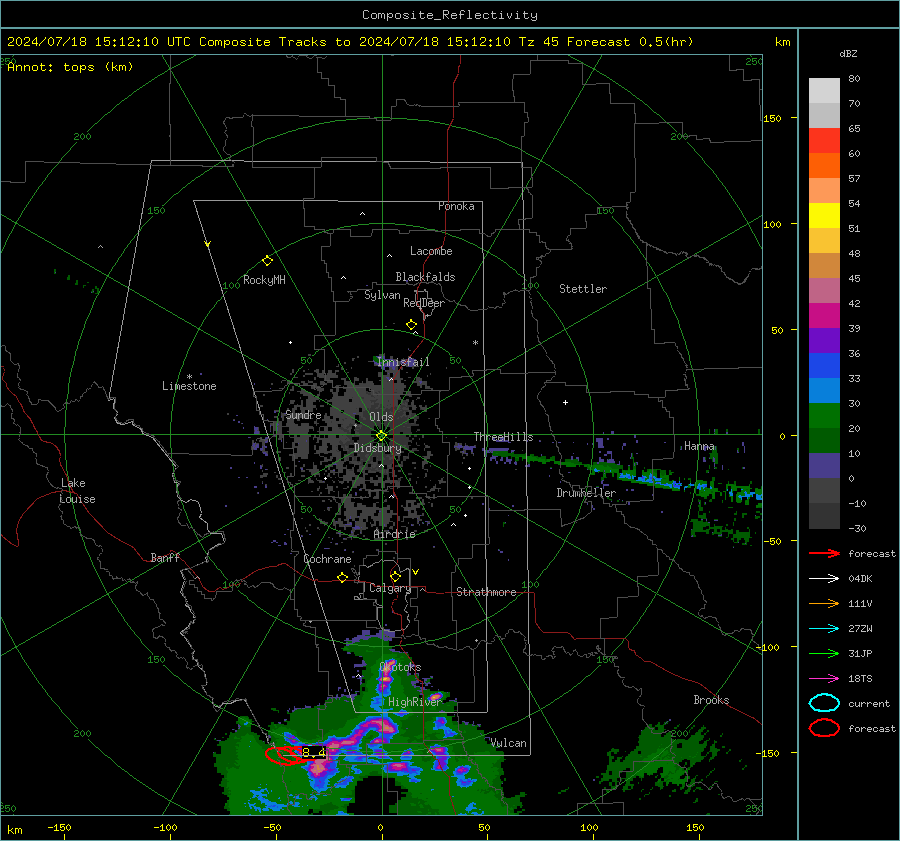Click the Didsbury city label
Viewport: 900px width, 841px height.
(378, 448)
